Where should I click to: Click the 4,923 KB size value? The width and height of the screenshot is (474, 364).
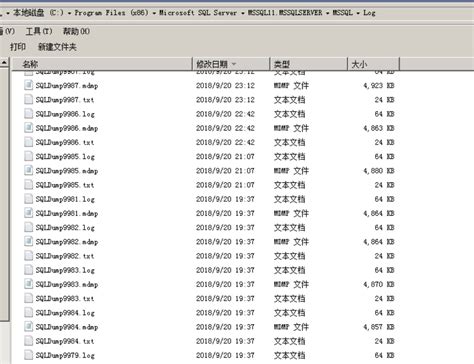tap(379, 85)
